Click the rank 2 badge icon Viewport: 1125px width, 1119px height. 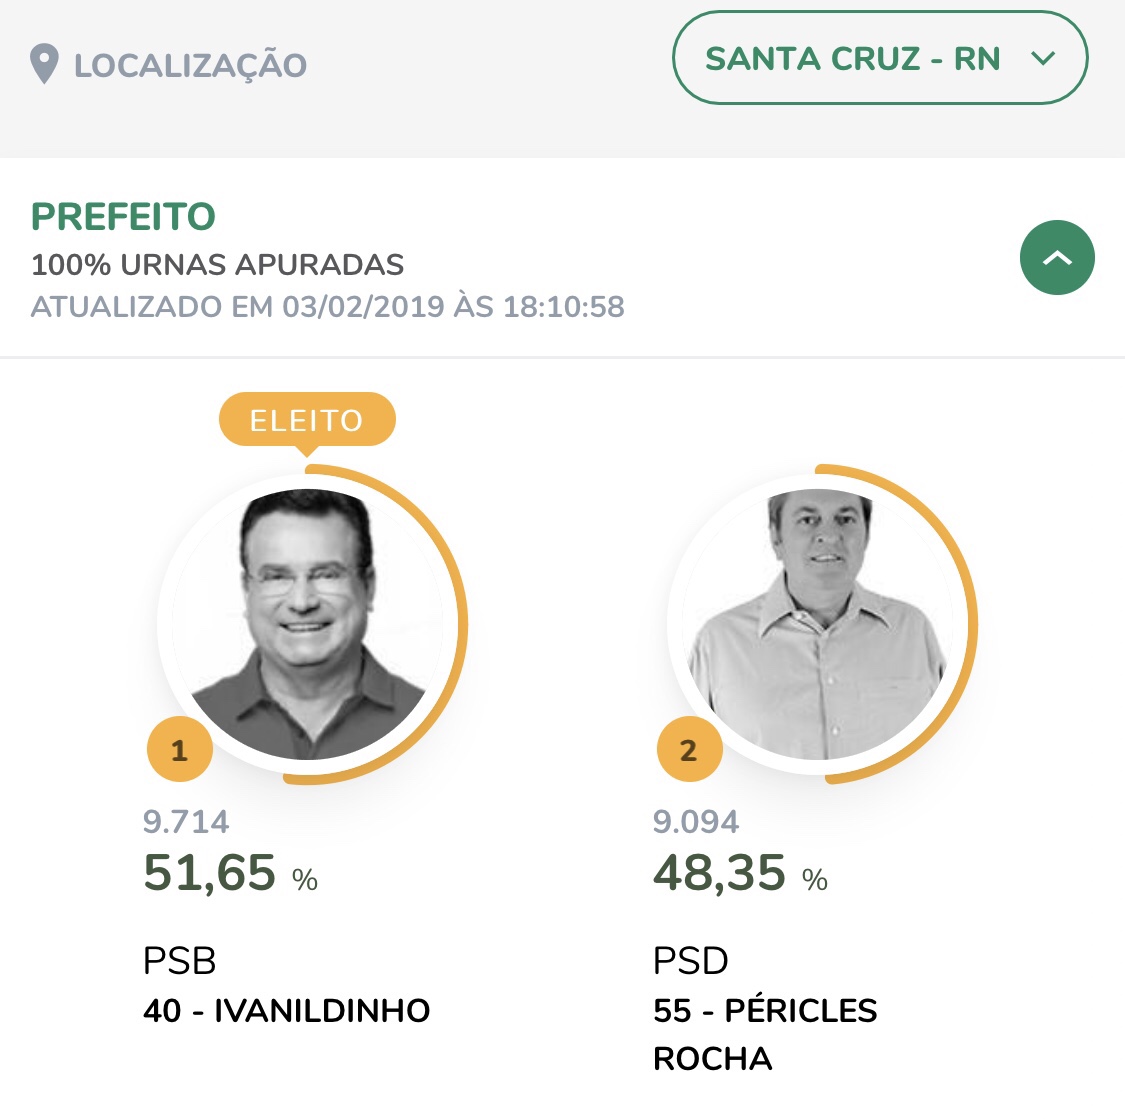689,750
